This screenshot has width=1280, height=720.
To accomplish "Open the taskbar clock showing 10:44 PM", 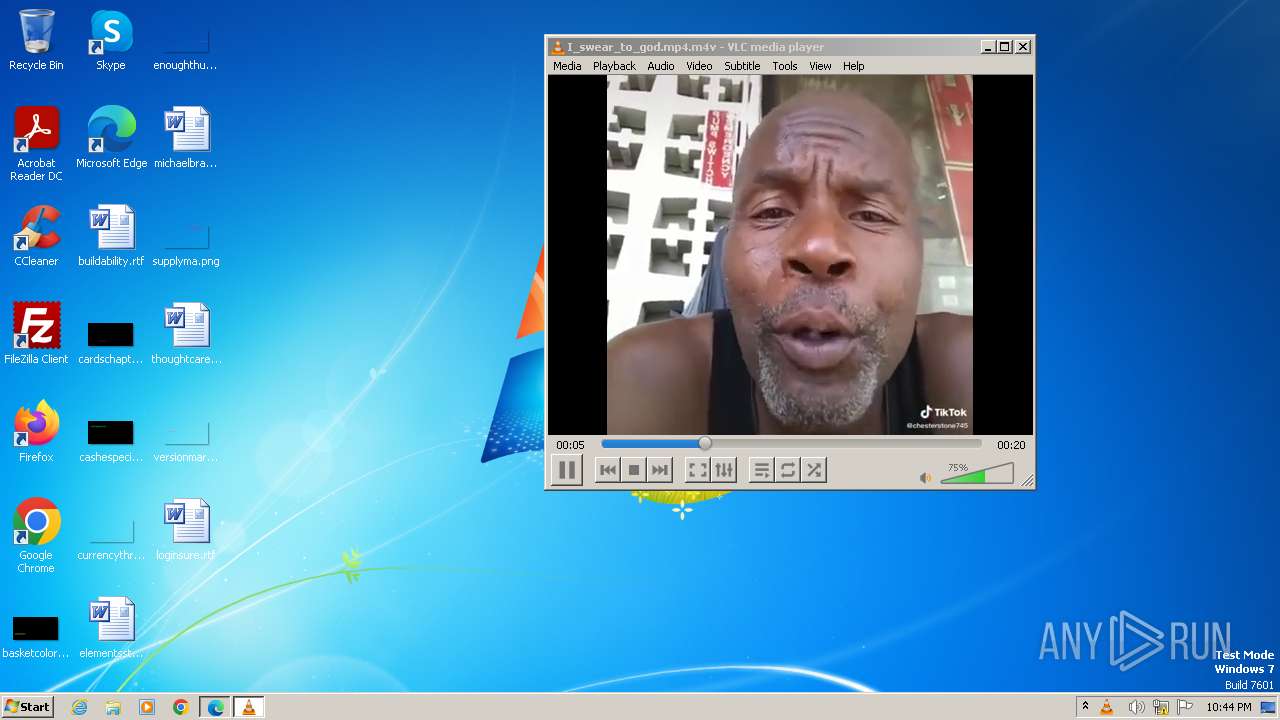I will (x=1229, y=707).
